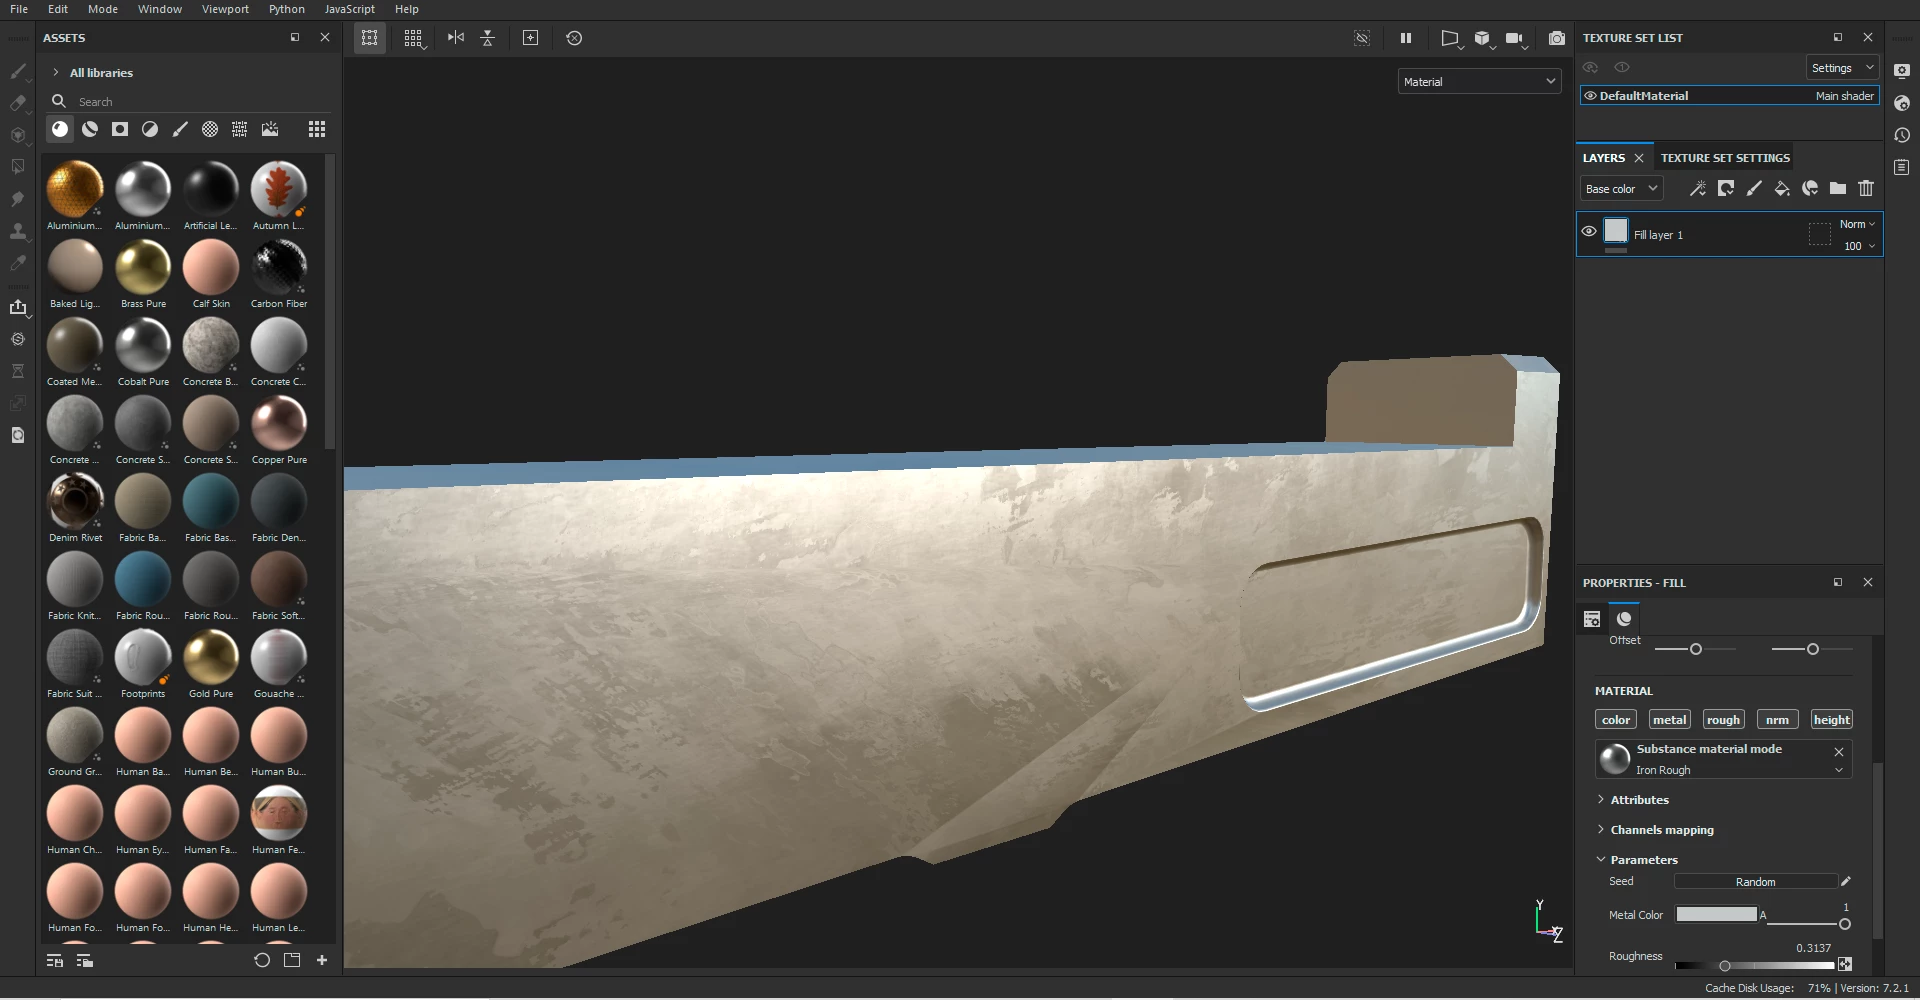Viewport: 1920px width, 1000px height.
Task: Filter assets by smart masks
Action: (x=120, y=129)
